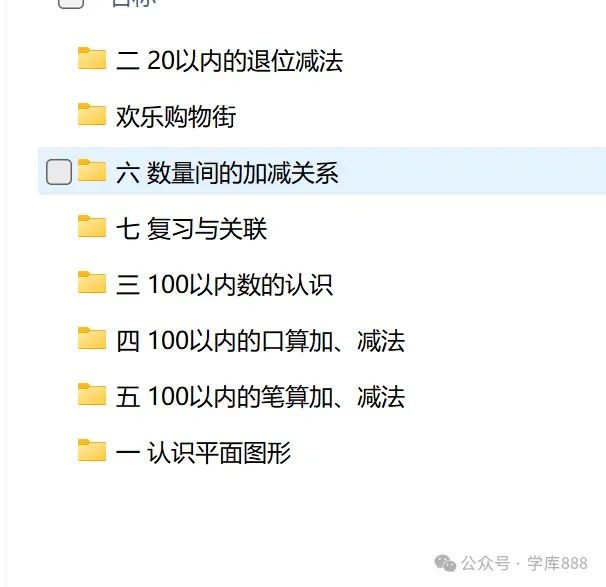Choose 三 100以内数的认识 folder text

click(x=224, y=285)
